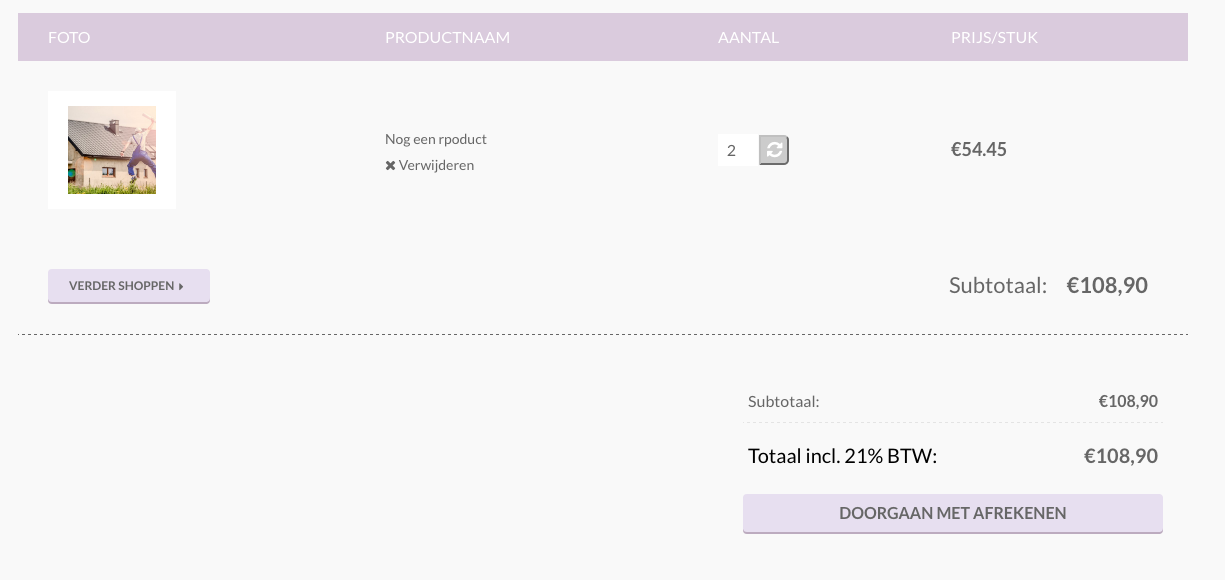1225x580 pixels.
Task: Select the PRIJS/STUK column header
Action: pos(994,37)
